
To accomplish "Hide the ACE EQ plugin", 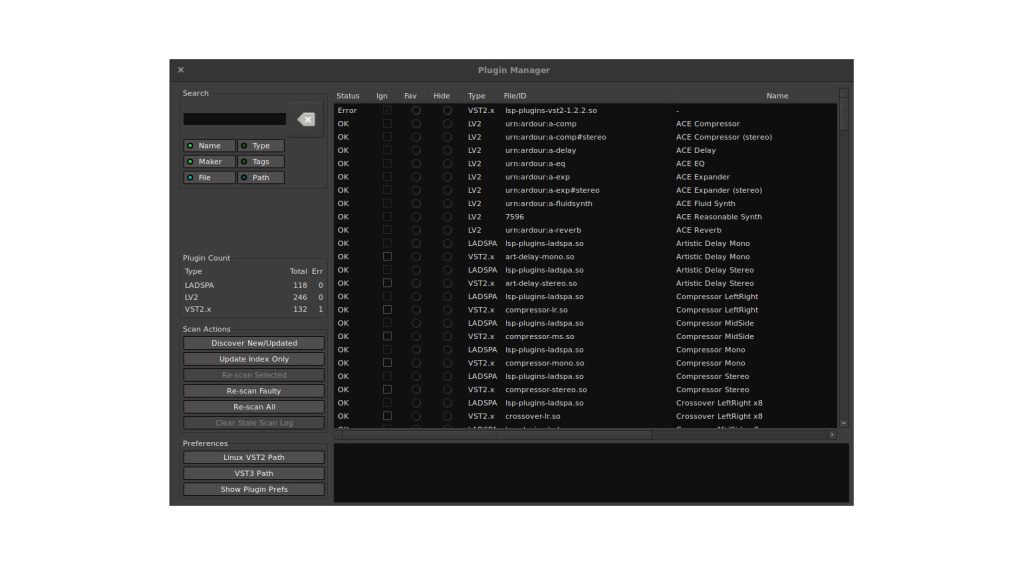I will (447, 163).
